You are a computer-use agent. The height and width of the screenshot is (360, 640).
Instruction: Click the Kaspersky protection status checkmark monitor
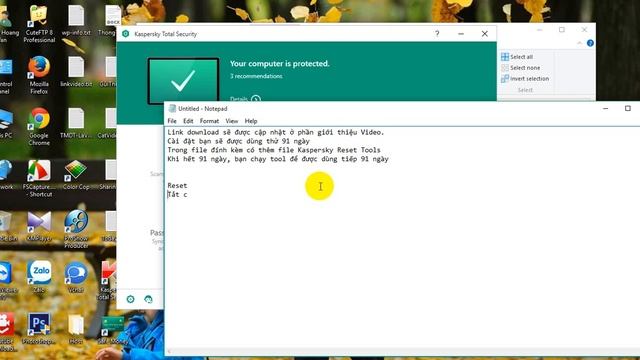[183, 81]
